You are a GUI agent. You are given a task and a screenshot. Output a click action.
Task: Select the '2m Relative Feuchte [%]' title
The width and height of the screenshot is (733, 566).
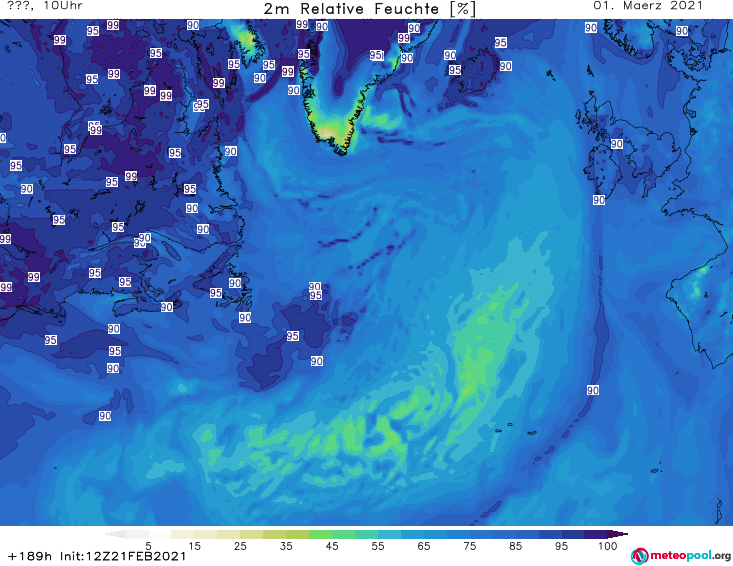[x=369, y=9]
